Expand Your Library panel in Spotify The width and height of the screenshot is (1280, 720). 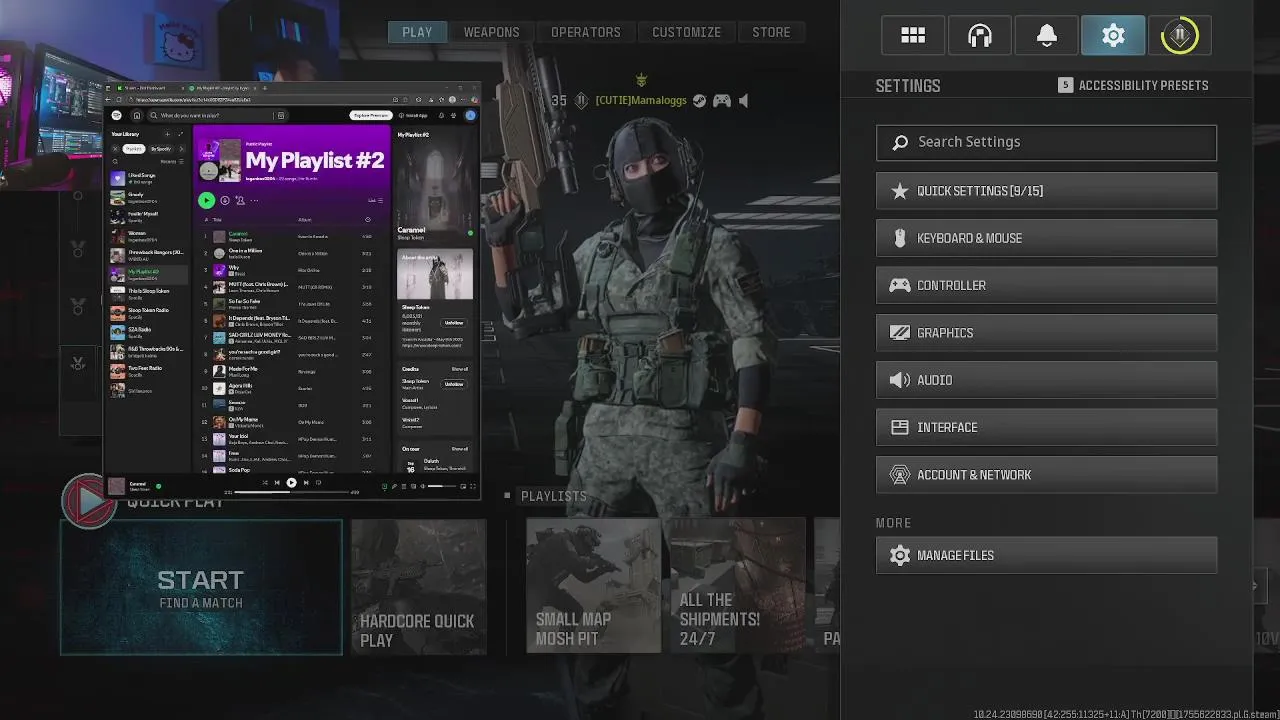(x=181, y=134)
